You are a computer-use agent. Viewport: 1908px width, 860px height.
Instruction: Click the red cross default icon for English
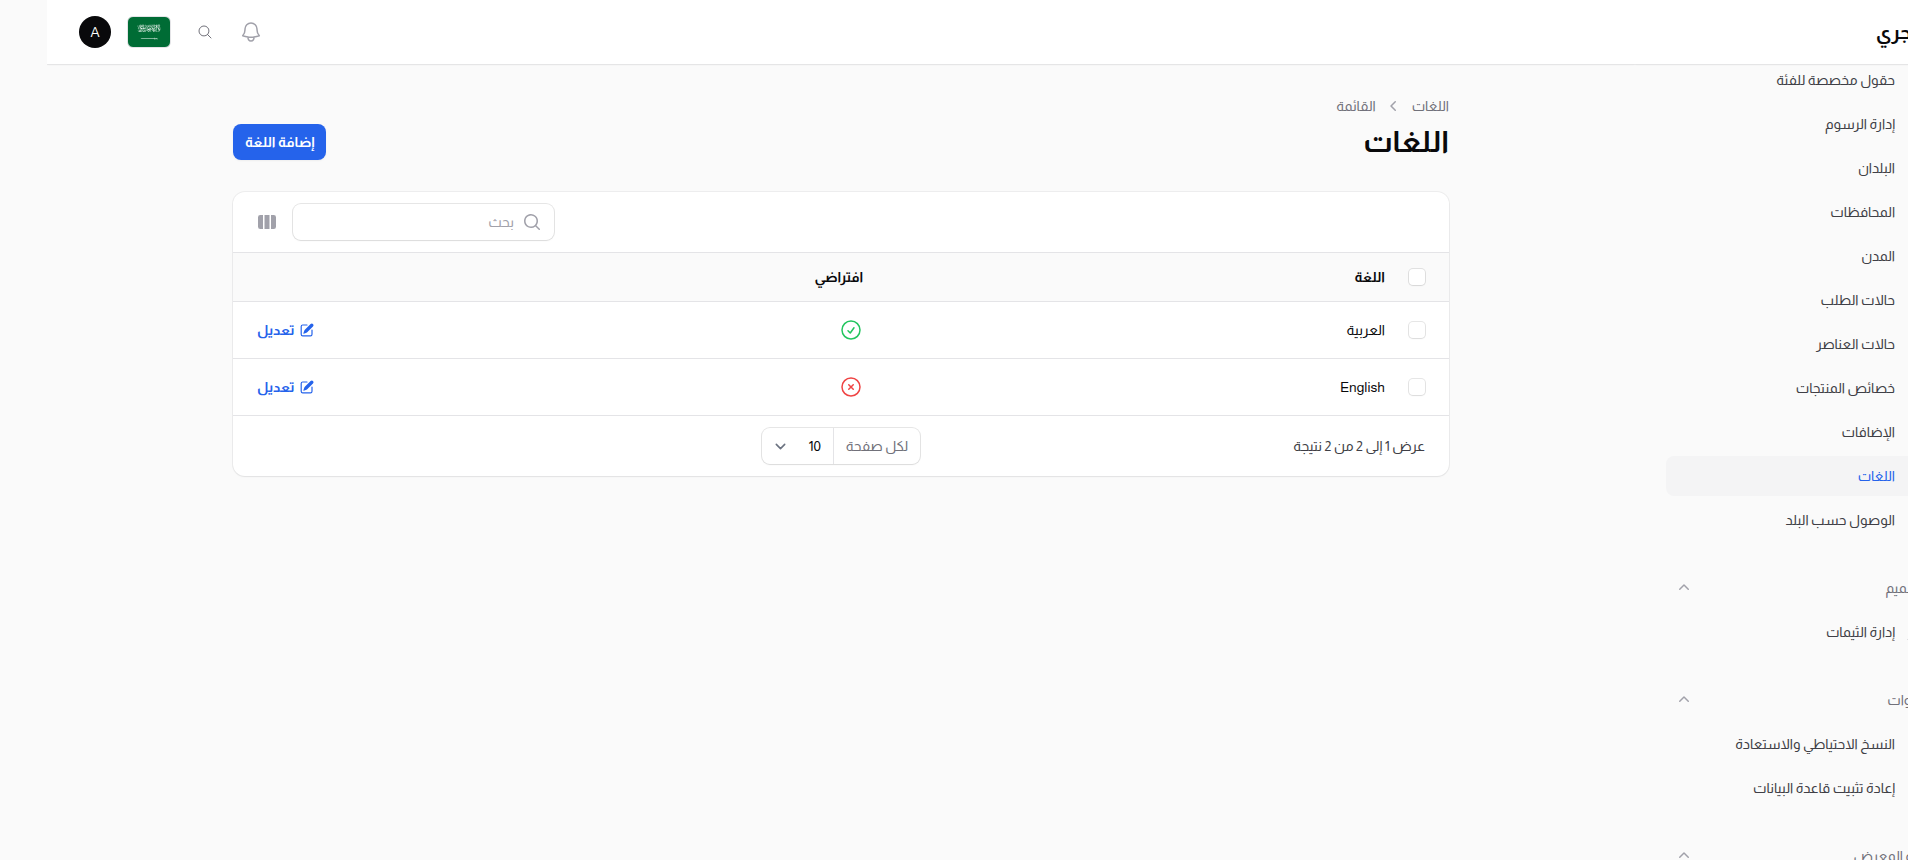851,387
